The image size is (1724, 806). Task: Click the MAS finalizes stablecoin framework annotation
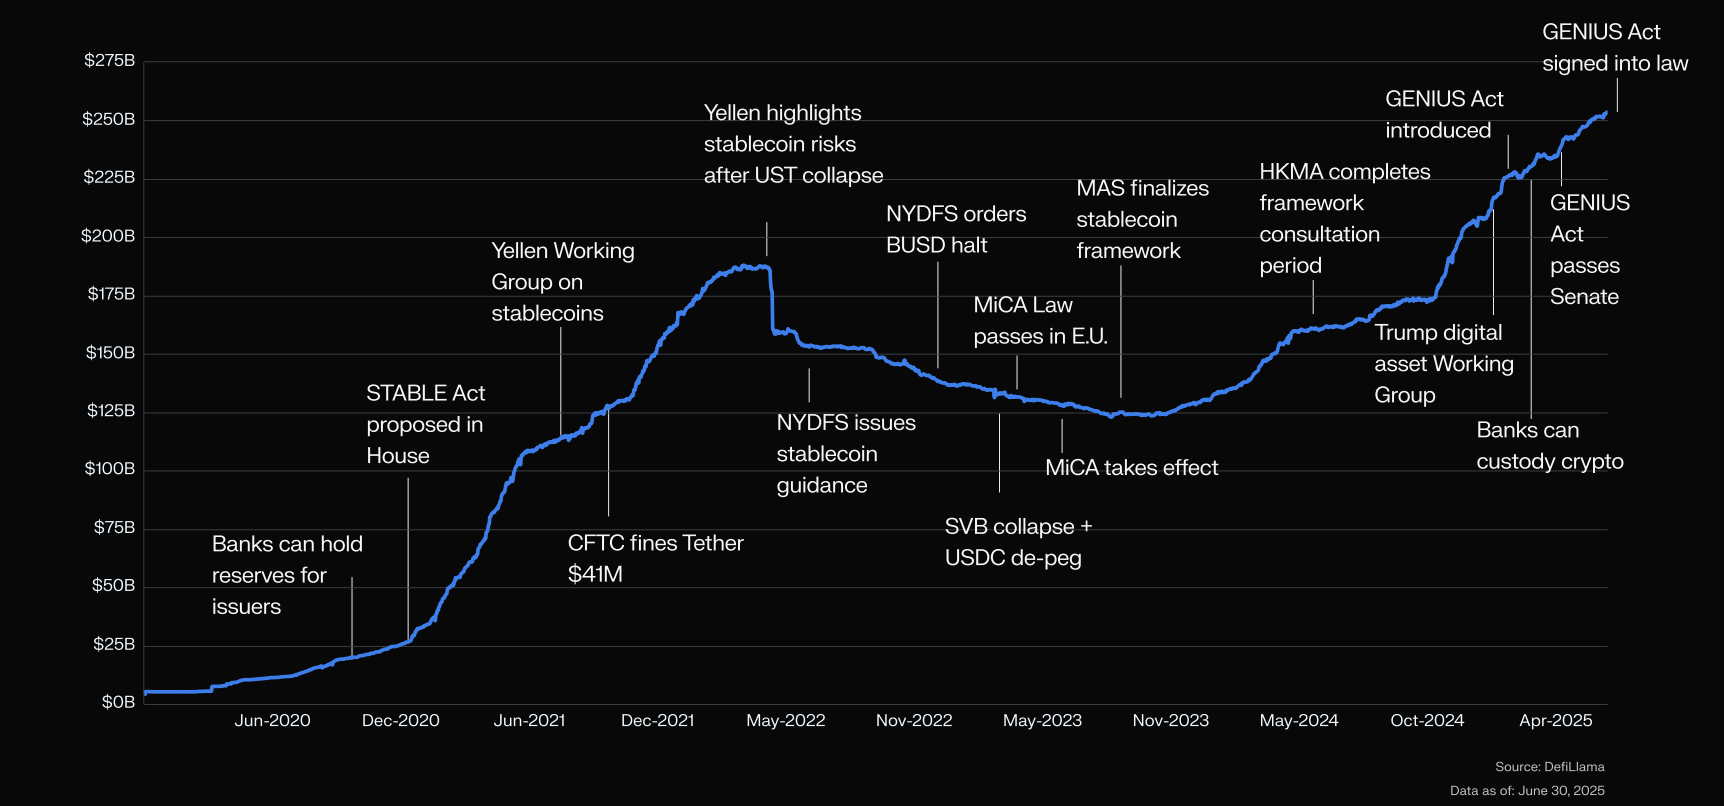pos(1142,219)
